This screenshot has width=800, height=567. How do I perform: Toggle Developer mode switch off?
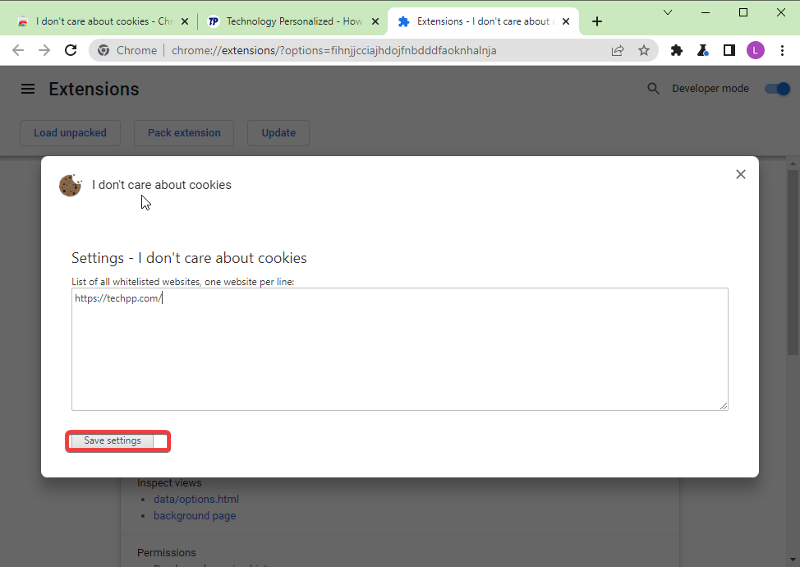777,89
